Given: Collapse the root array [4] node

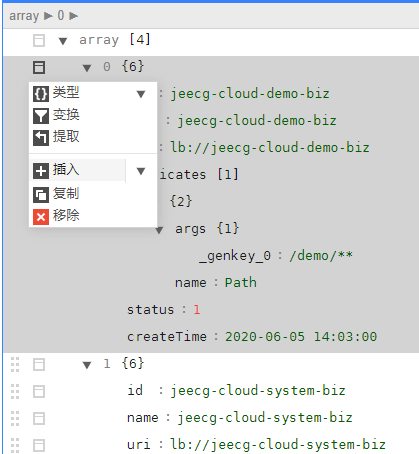Looking at the screenshot, I should [63, 41].
